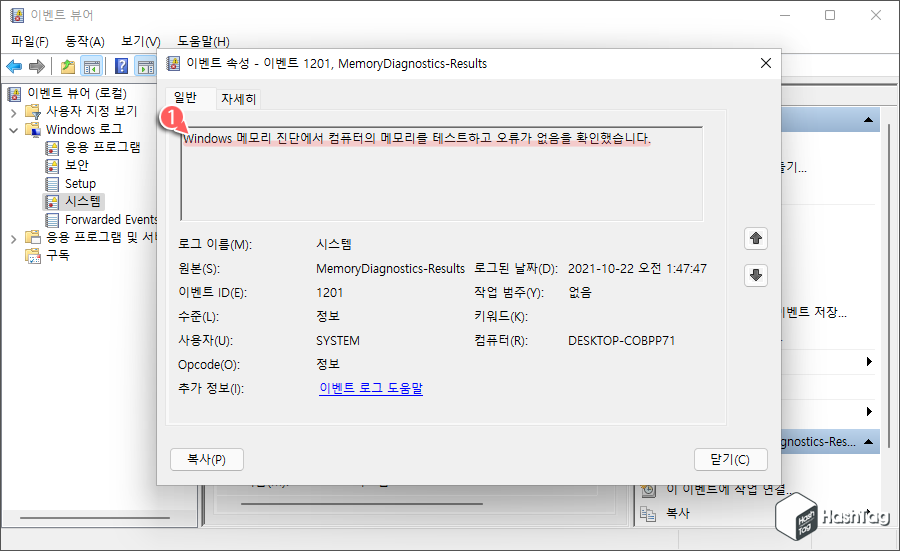Image resolution: width=900 pixels, height=551 pixels.
Task: Click the 응용 프로그램 log icon
Action: click(52, 148)
